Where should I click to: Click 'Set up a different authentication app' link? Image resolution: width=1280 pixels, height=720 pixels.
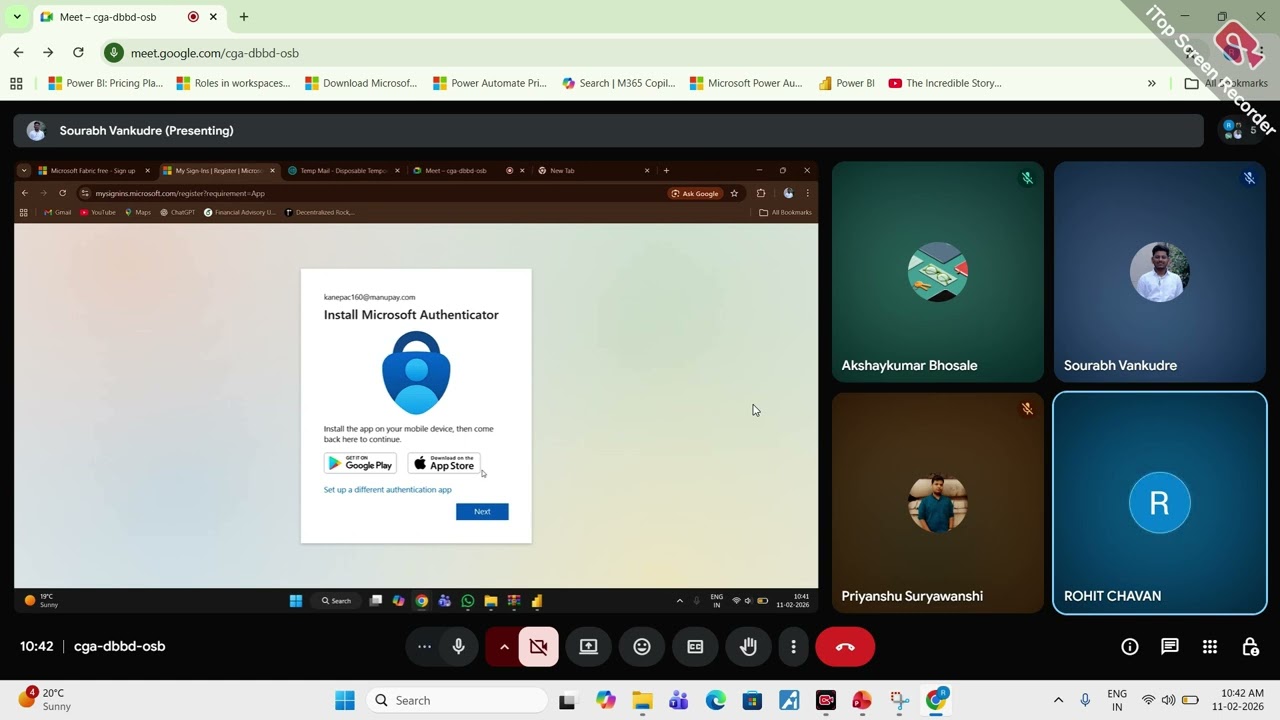[x=387, y=490]
